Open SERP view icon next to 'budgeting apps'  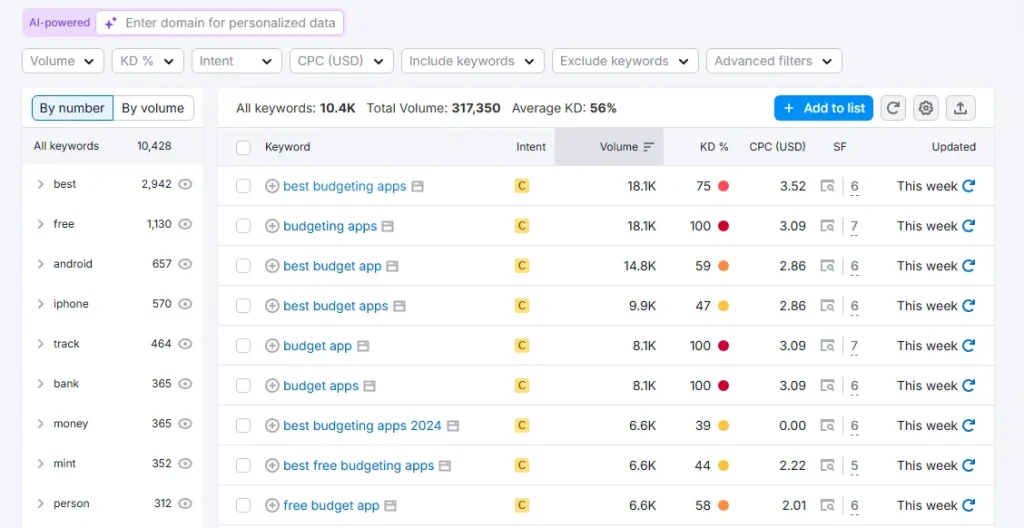coord(388,226)
